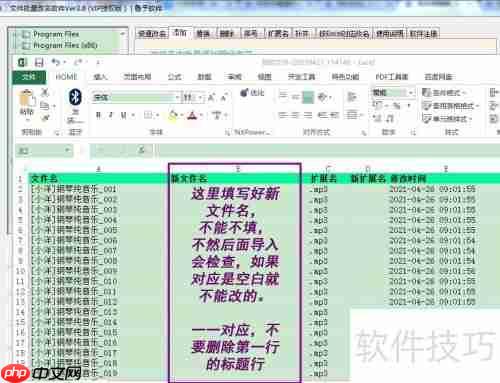This screenshot has width=500, height=383.
Task: Open font group dialog launcher
Action: (x=228, y=133)
